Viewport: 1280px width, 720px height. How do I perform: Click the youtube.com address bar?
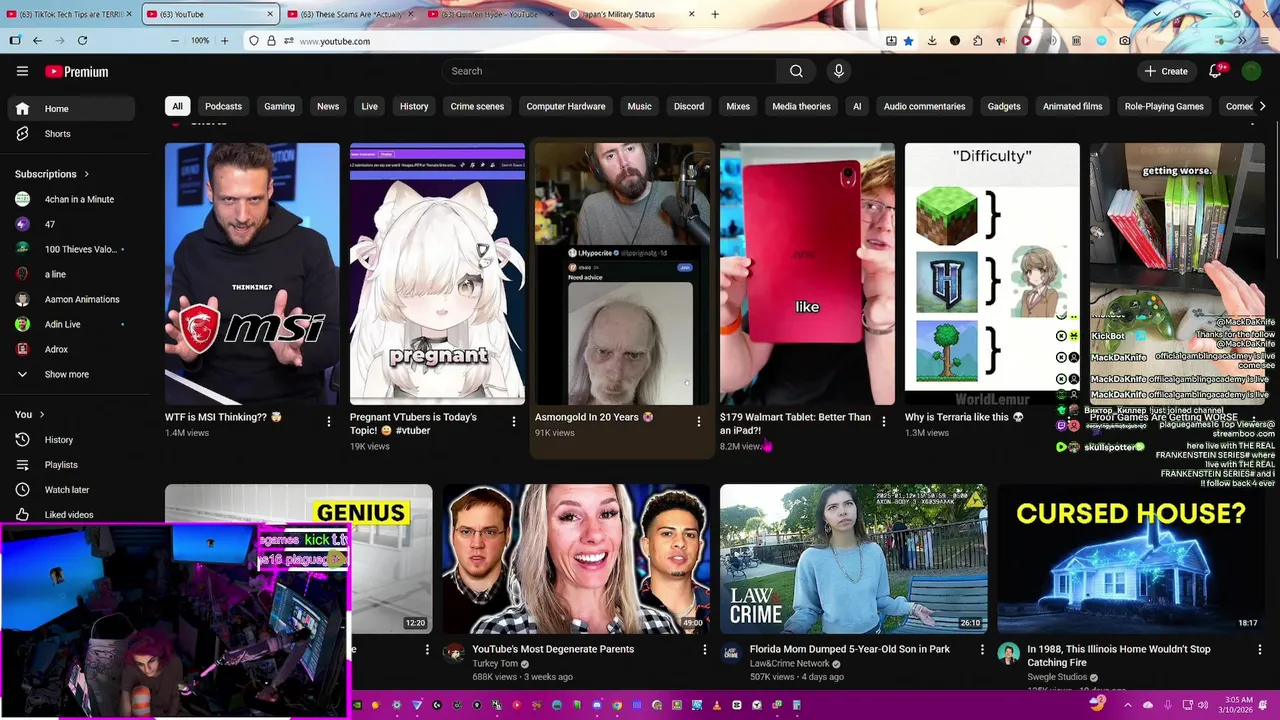pyautogui.click(x=580, y=41)
